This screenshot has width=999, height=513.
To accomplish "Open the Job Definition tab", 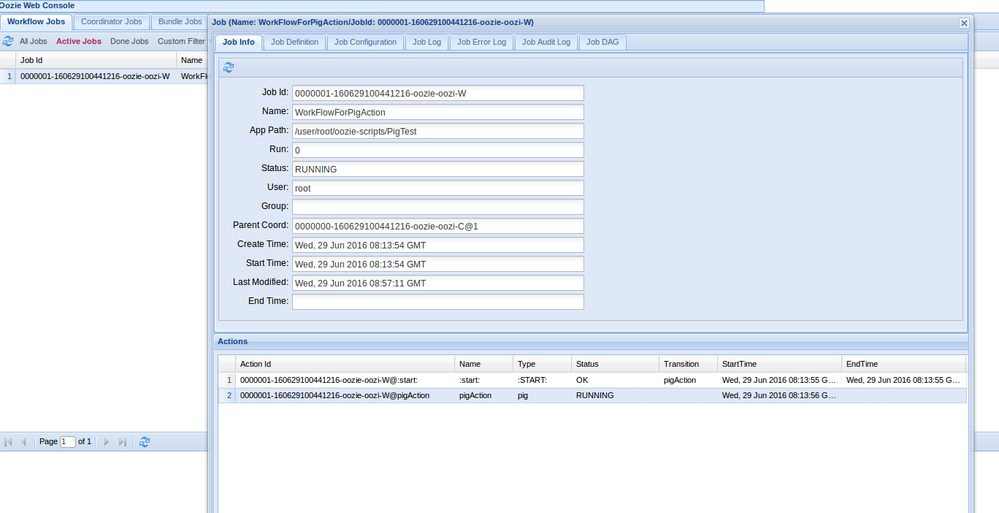I will click(294, 42).
